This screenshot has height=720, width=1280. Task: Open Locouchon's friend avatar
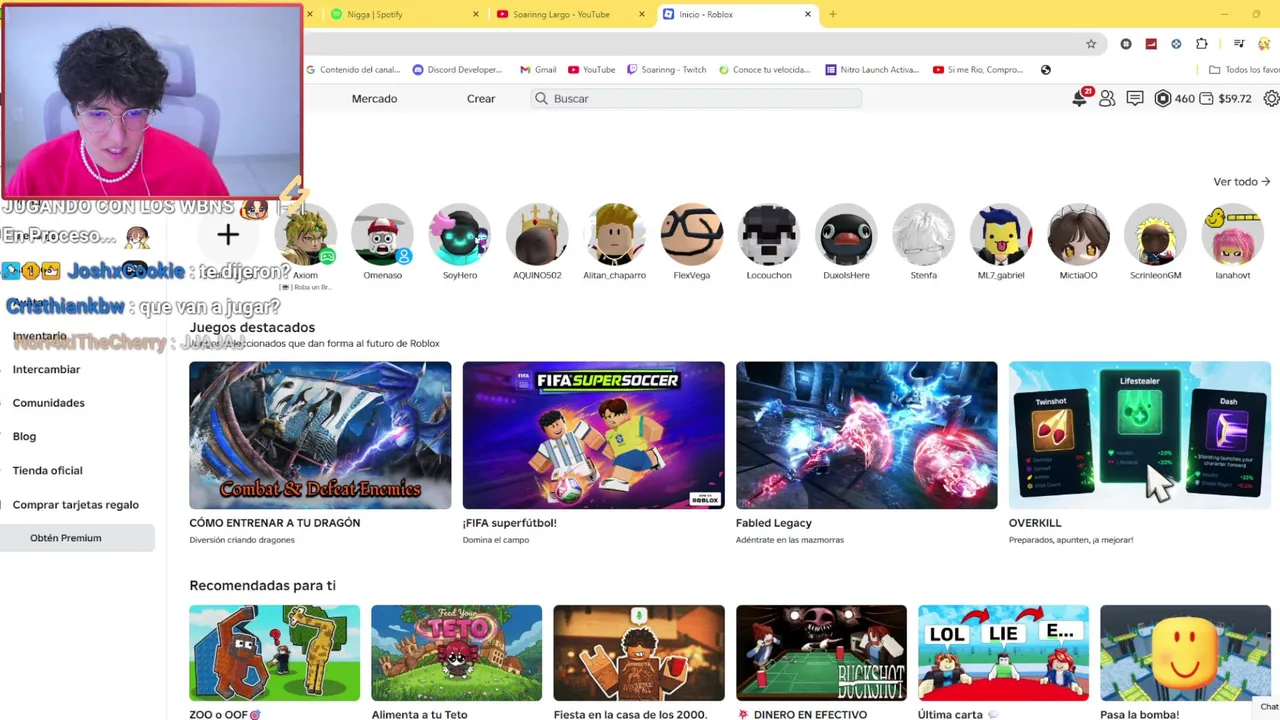[769, 236]
